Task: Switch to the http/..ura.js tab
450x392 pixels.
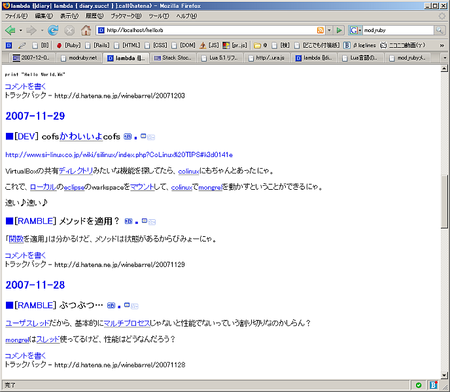Action: pos(267,58)
